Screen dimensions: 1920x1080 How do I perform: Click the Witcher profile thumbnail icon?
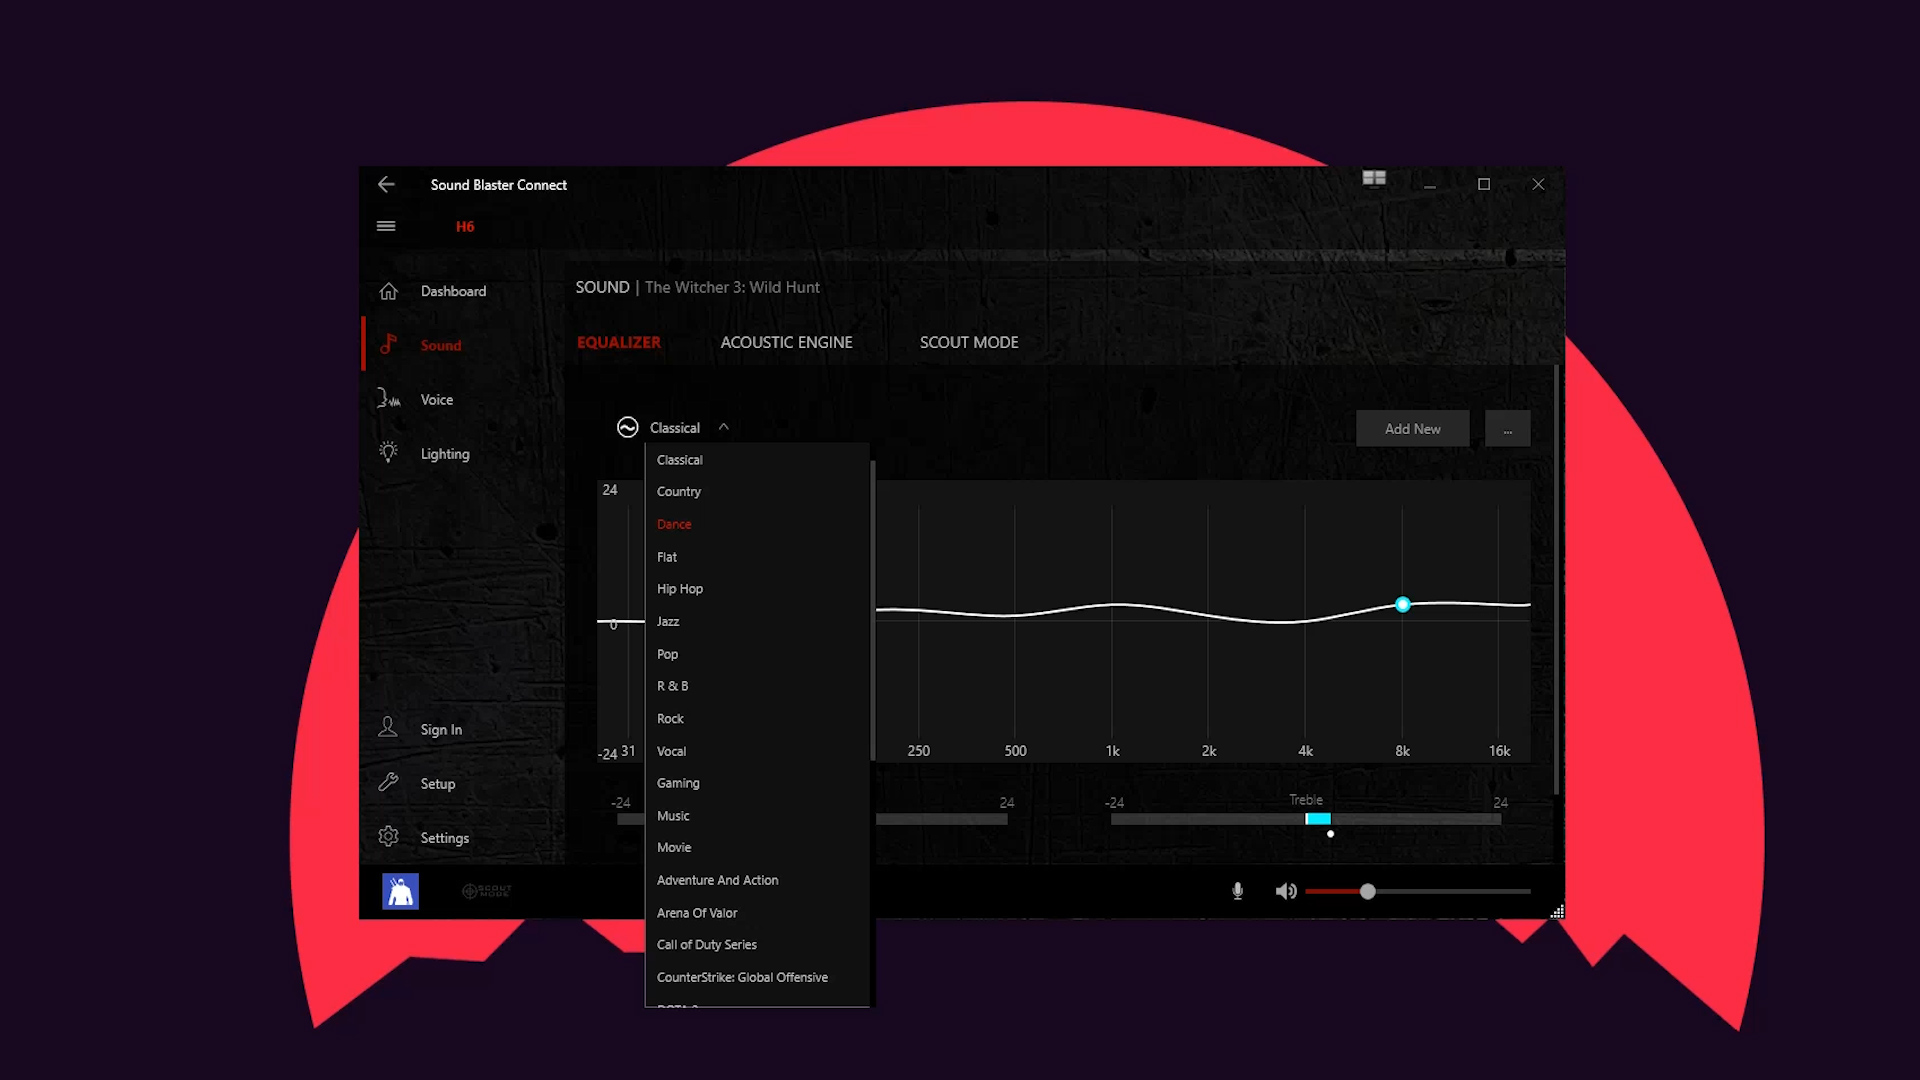(x=400, y=891)
